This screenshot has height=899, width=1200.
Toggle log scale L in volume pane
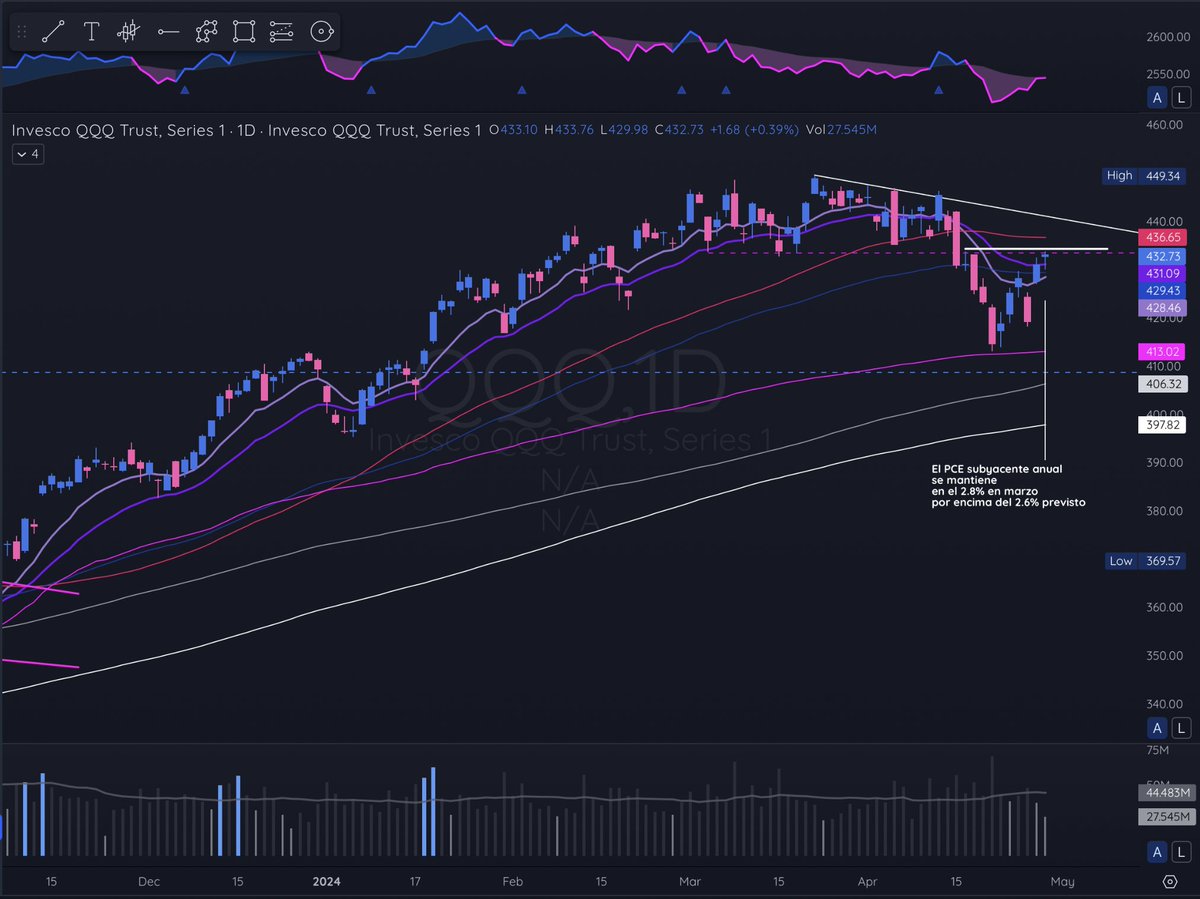(x=1181, y=851)
